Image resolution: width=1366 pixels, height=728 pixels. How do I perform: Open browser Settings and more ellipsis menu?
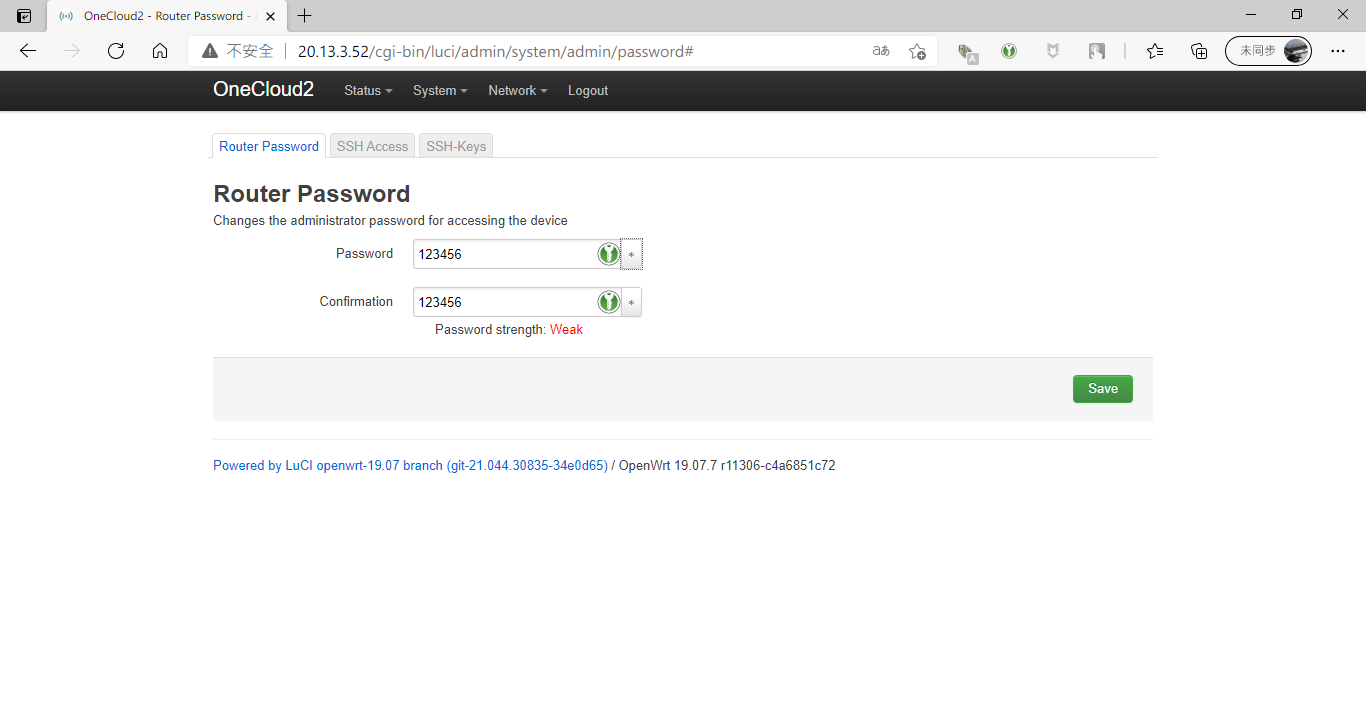(x=1338, y=51)
